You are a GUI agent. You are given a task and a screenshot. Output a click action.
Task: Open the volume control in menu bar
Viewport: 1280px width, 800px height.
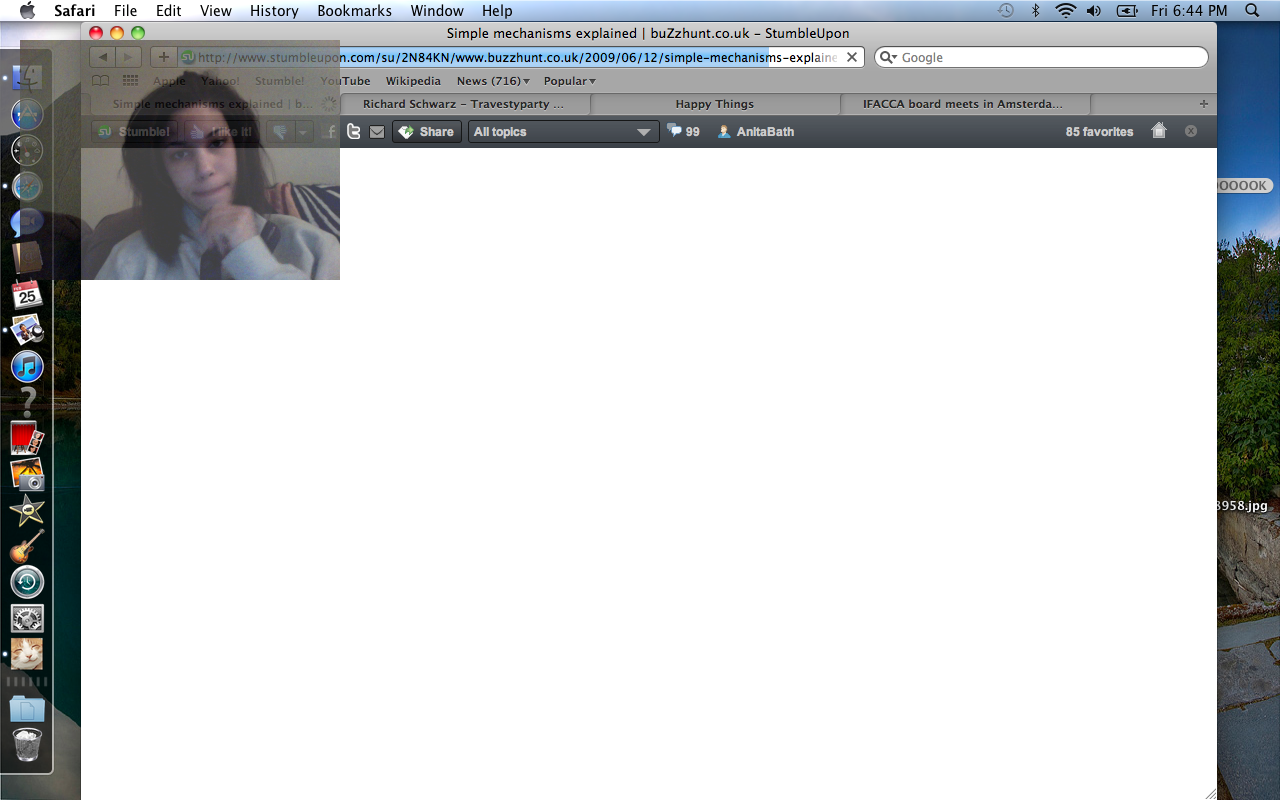(1094, 11)
